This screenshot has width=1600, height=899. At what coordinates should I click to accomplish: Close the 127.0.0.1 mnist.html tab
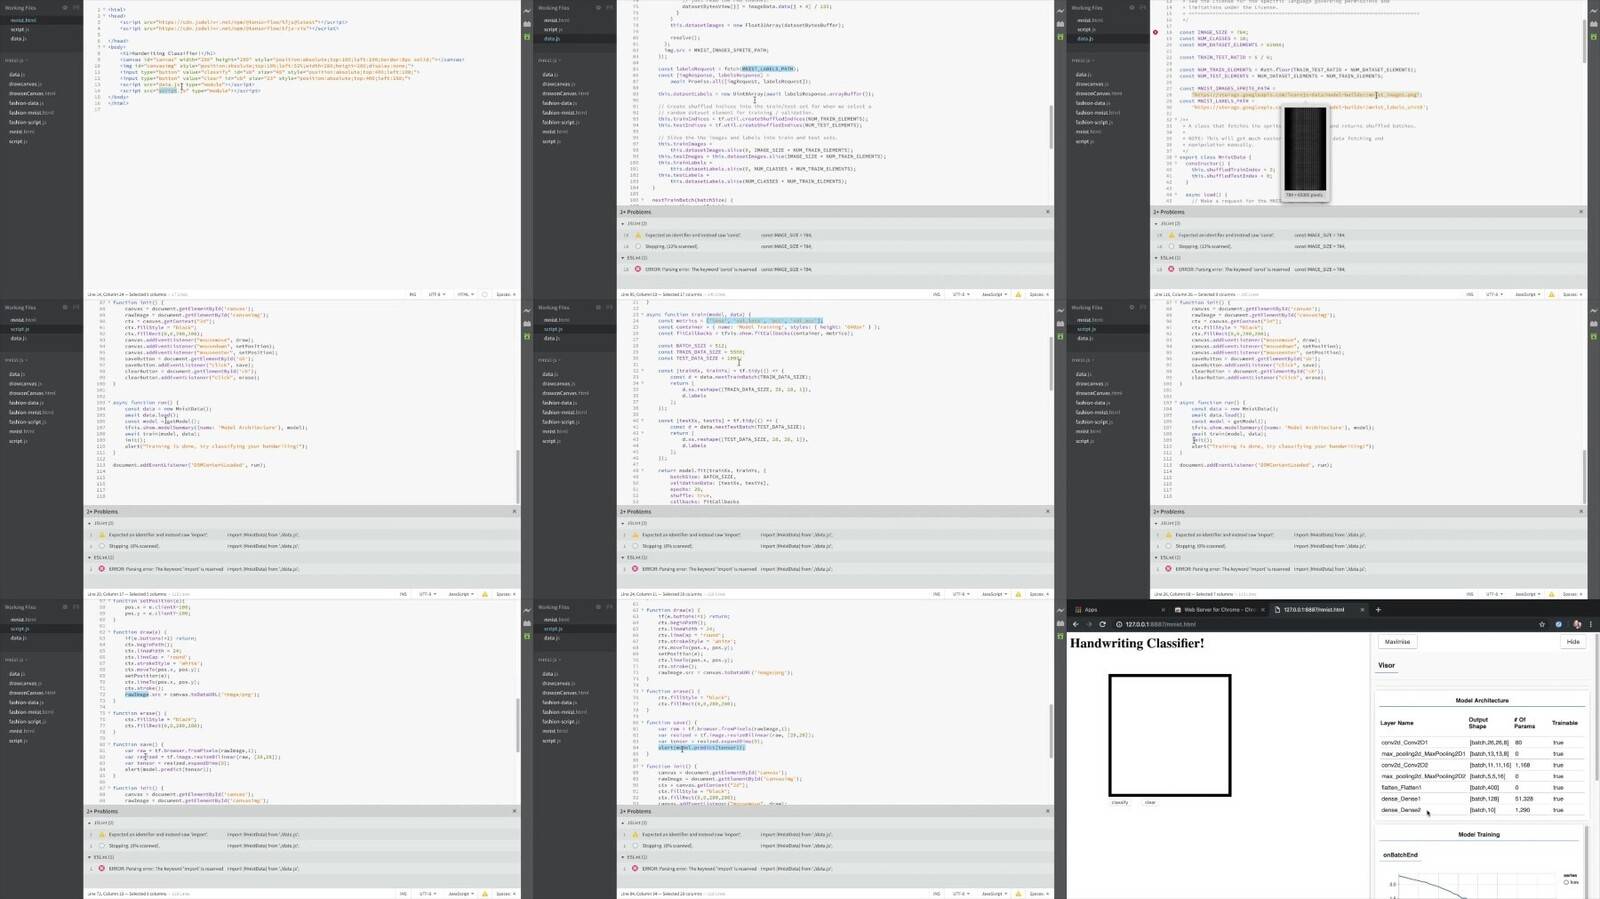pyautogui.click(x=1362, y=610)
